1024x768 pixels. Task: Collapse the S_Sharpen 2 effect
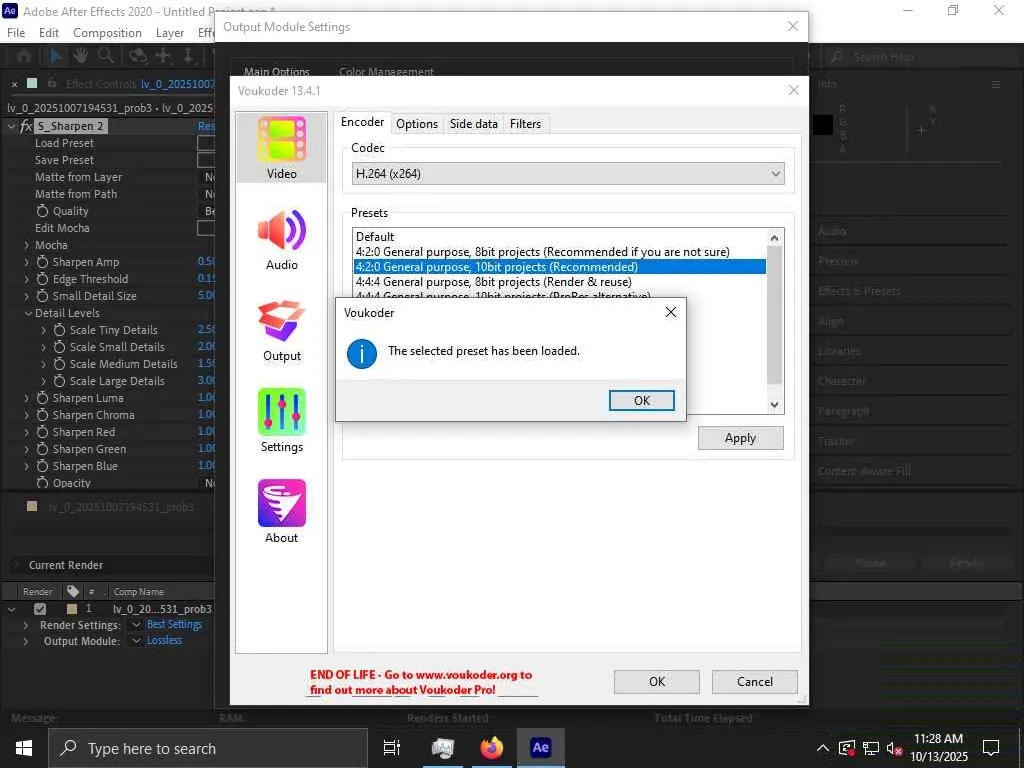click(11, 126)
